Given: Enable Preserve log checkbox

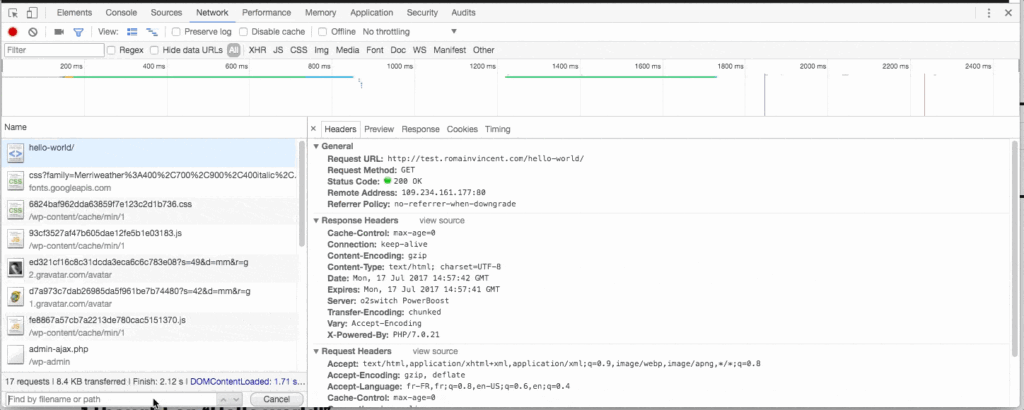Looking at the screenshot, I should [x=176, y=31].
